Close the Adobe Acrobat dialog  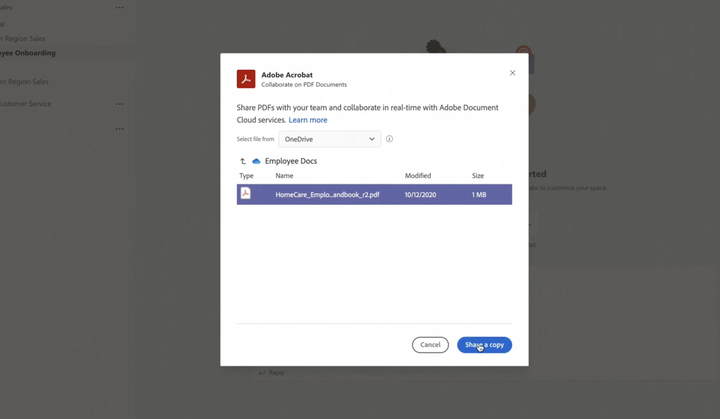512,73
